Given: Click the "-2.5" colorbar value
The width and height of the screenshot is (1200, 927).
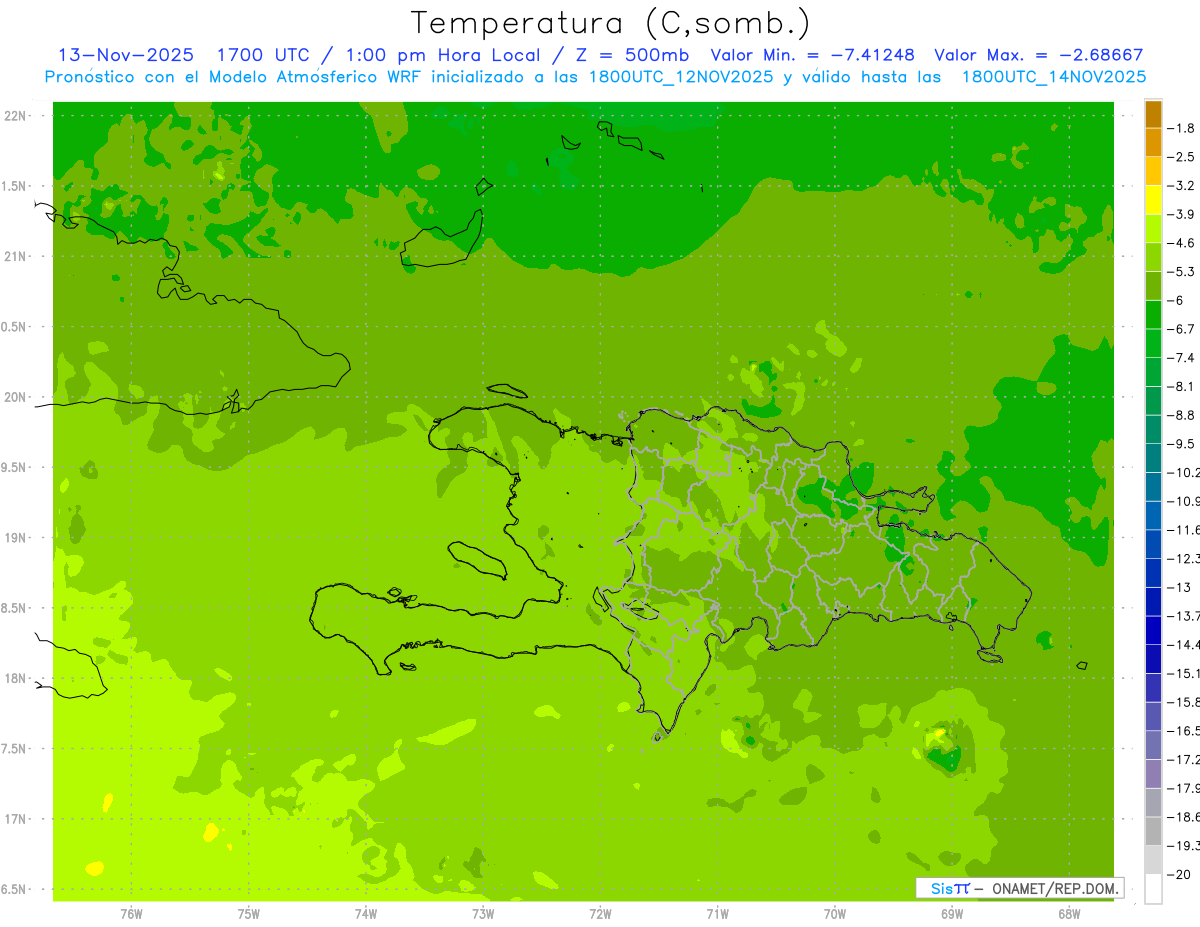Looking at the screenshot, I should click(1181, 157).
